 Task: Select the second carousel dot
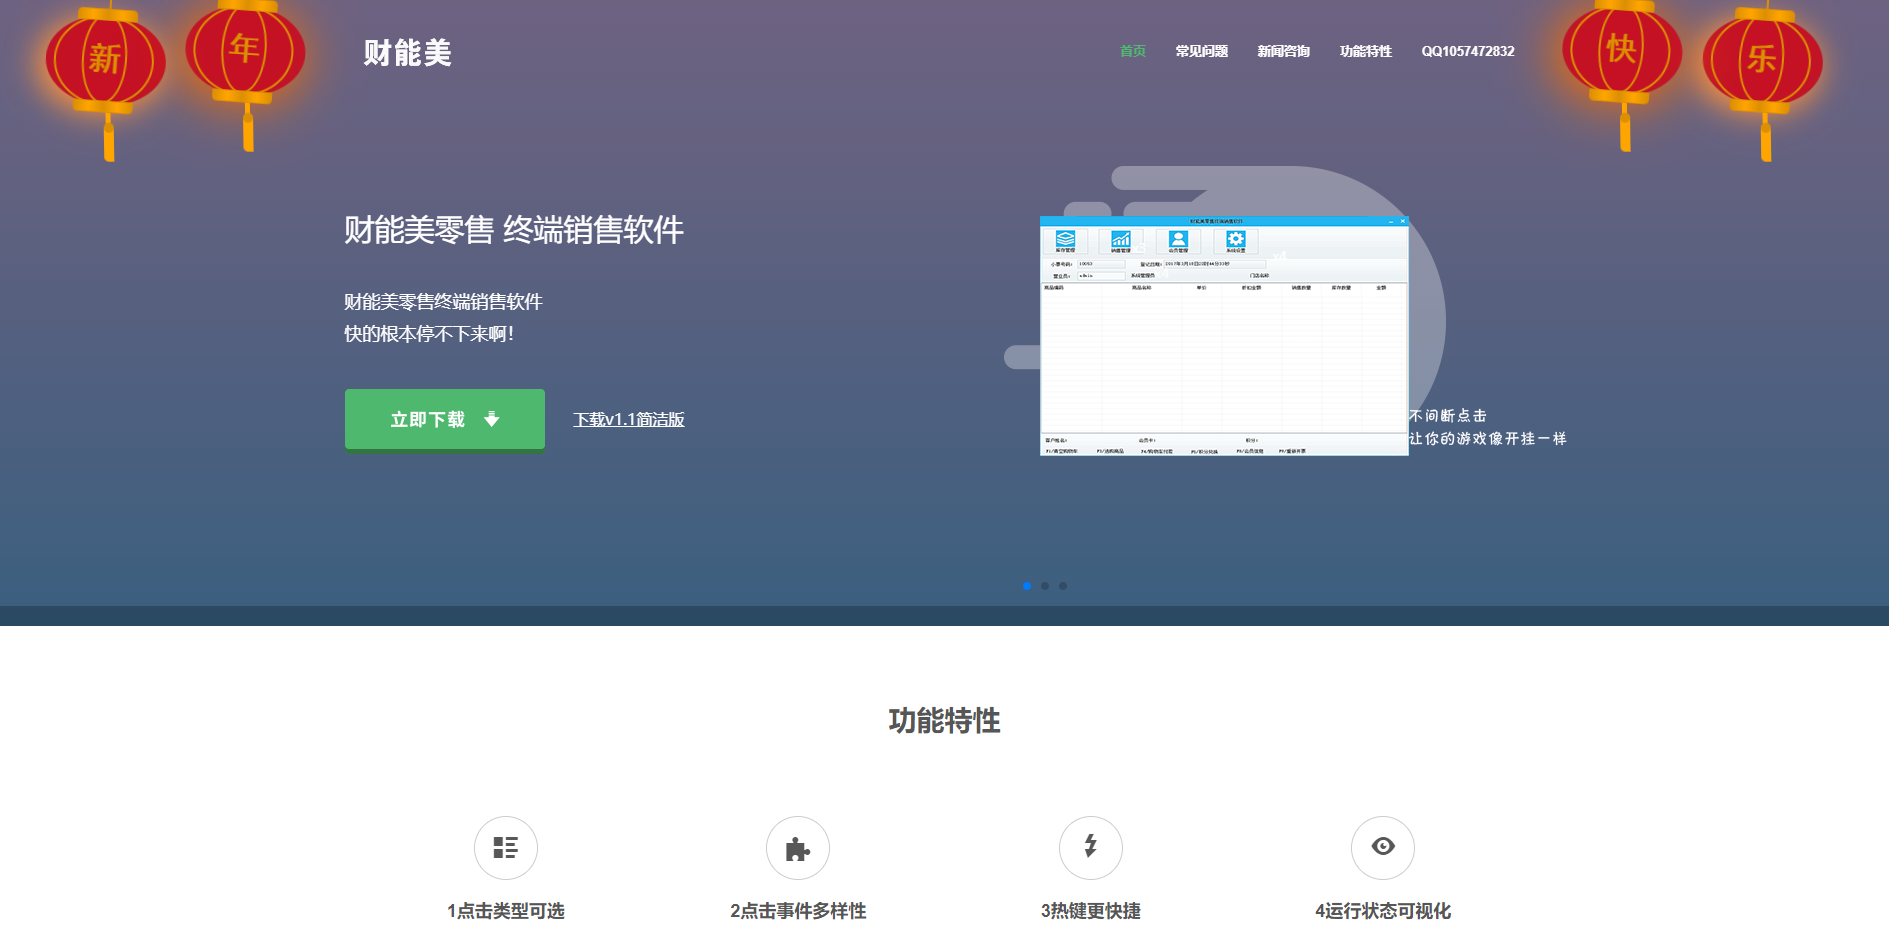point(1045,586)
